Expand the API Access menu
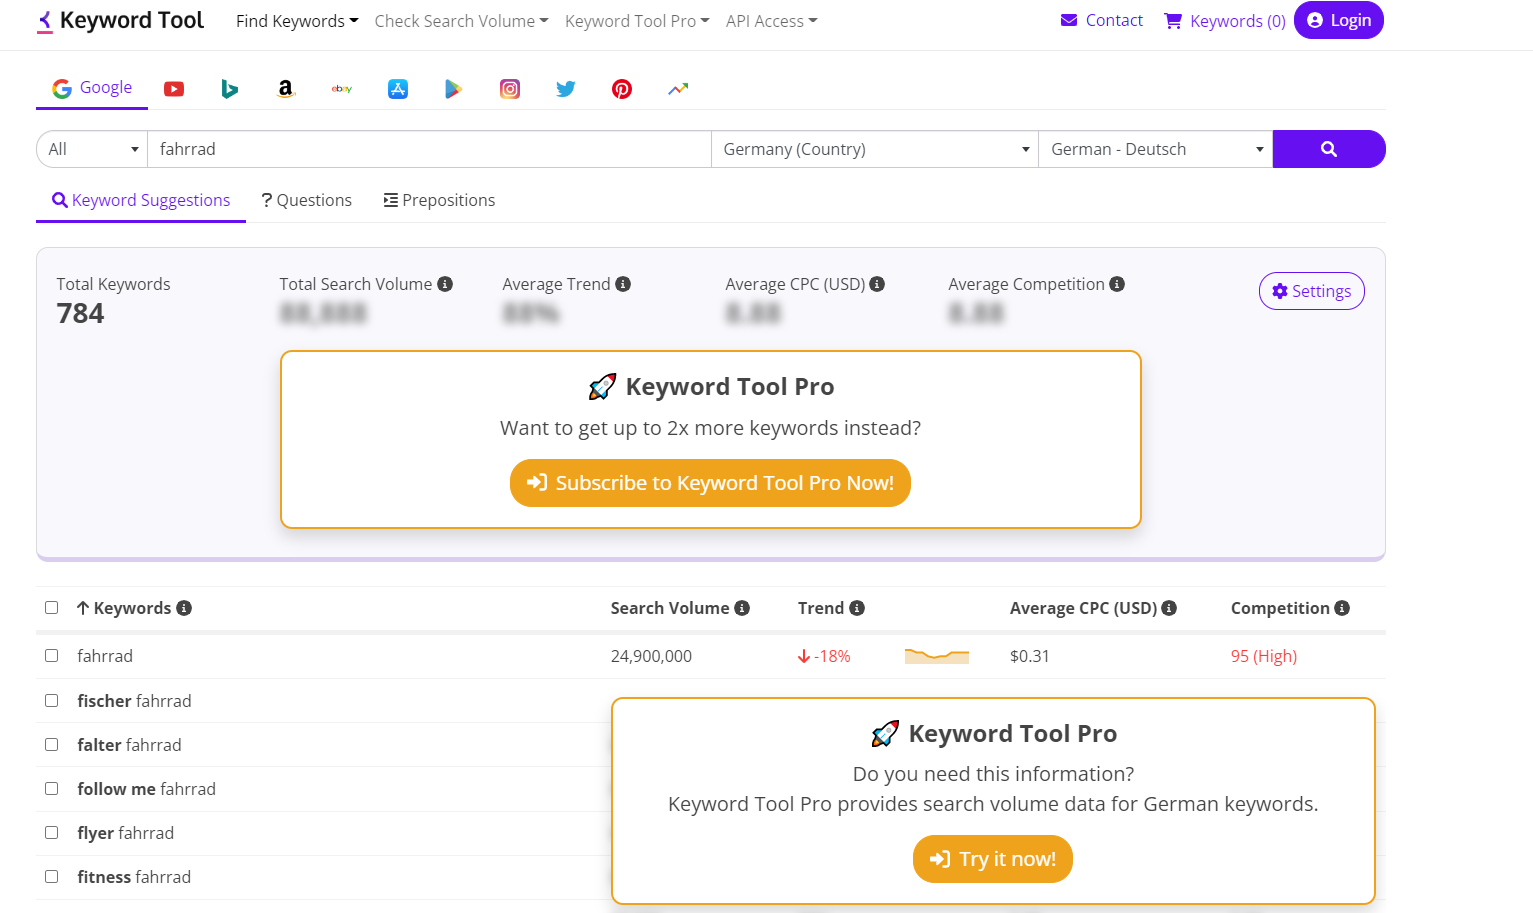The height and width of the screenshot is (913, 1533). point(771,21)
